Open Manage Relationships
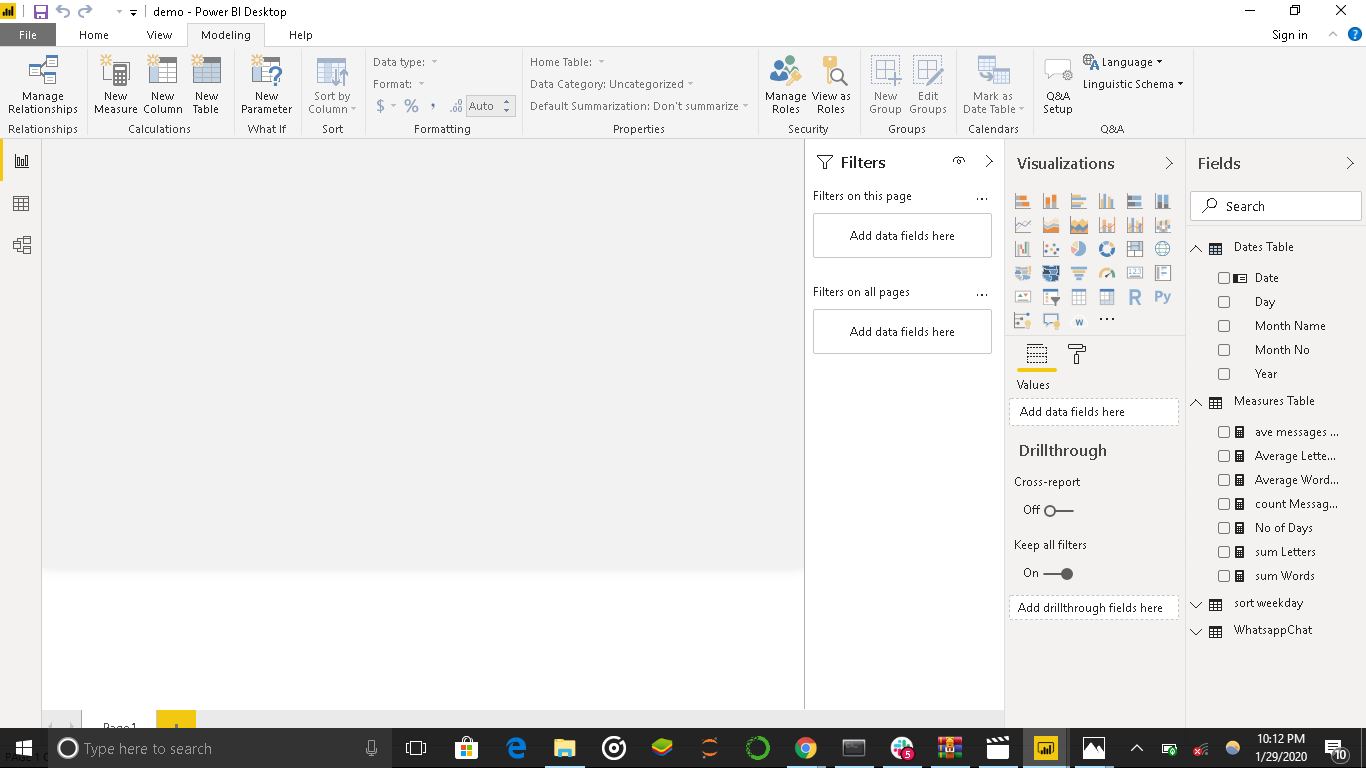This screenshot has width=1366, height=768. point(43,86)
